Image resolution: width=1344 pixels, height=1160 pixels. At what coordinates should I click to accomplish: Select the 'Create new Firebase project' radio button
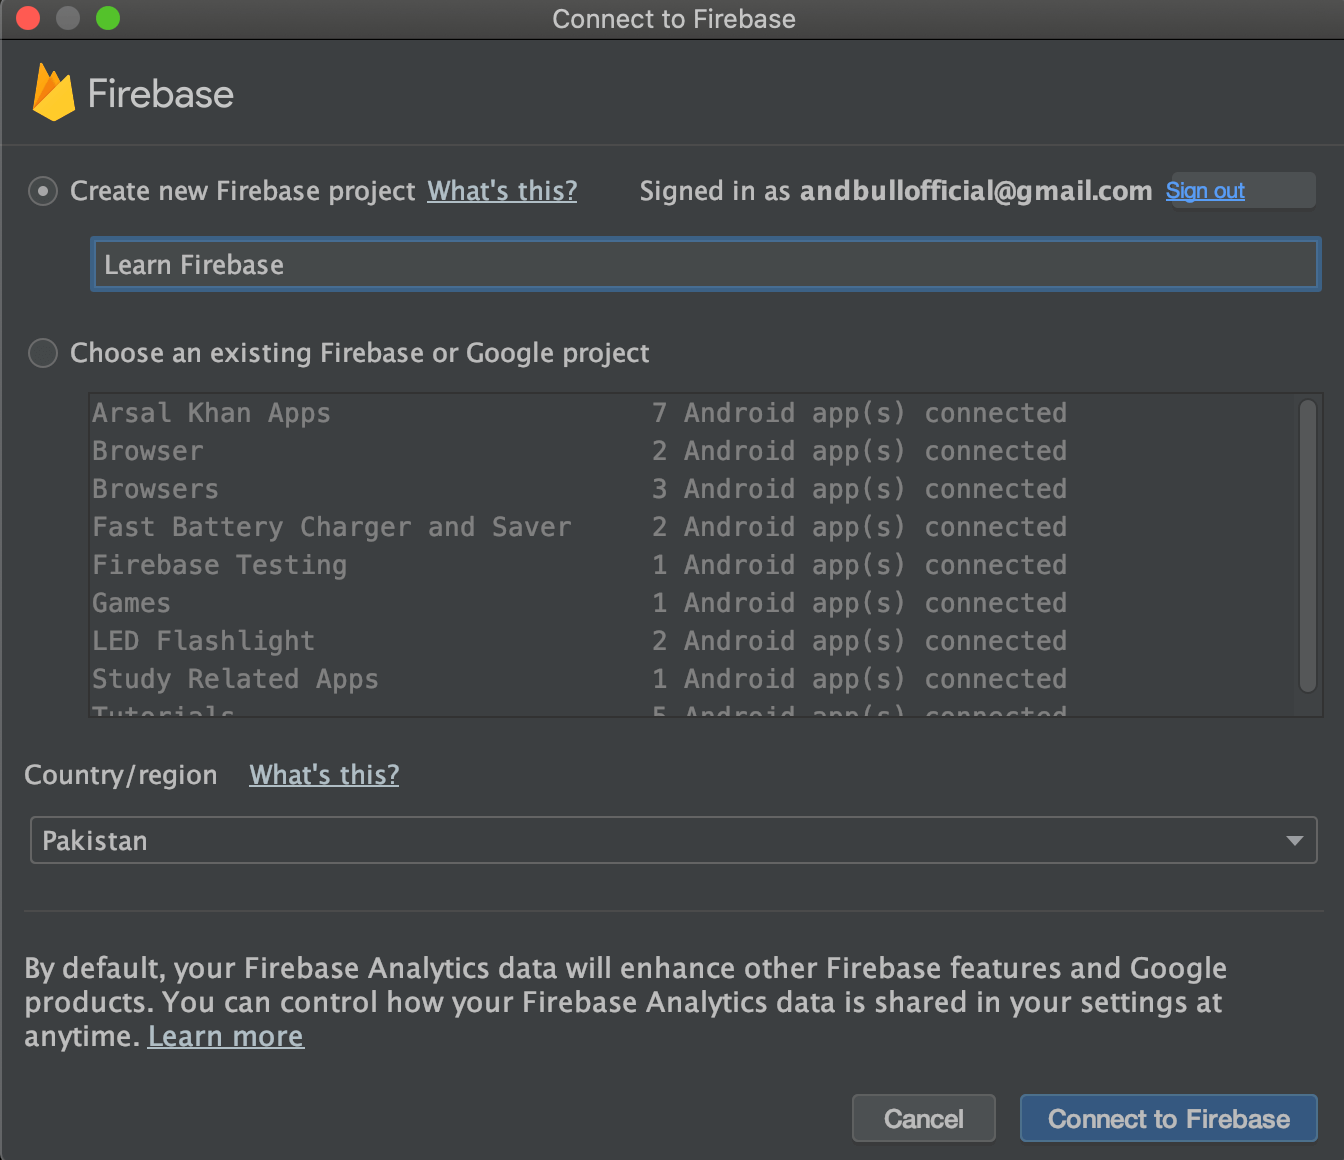43,190
